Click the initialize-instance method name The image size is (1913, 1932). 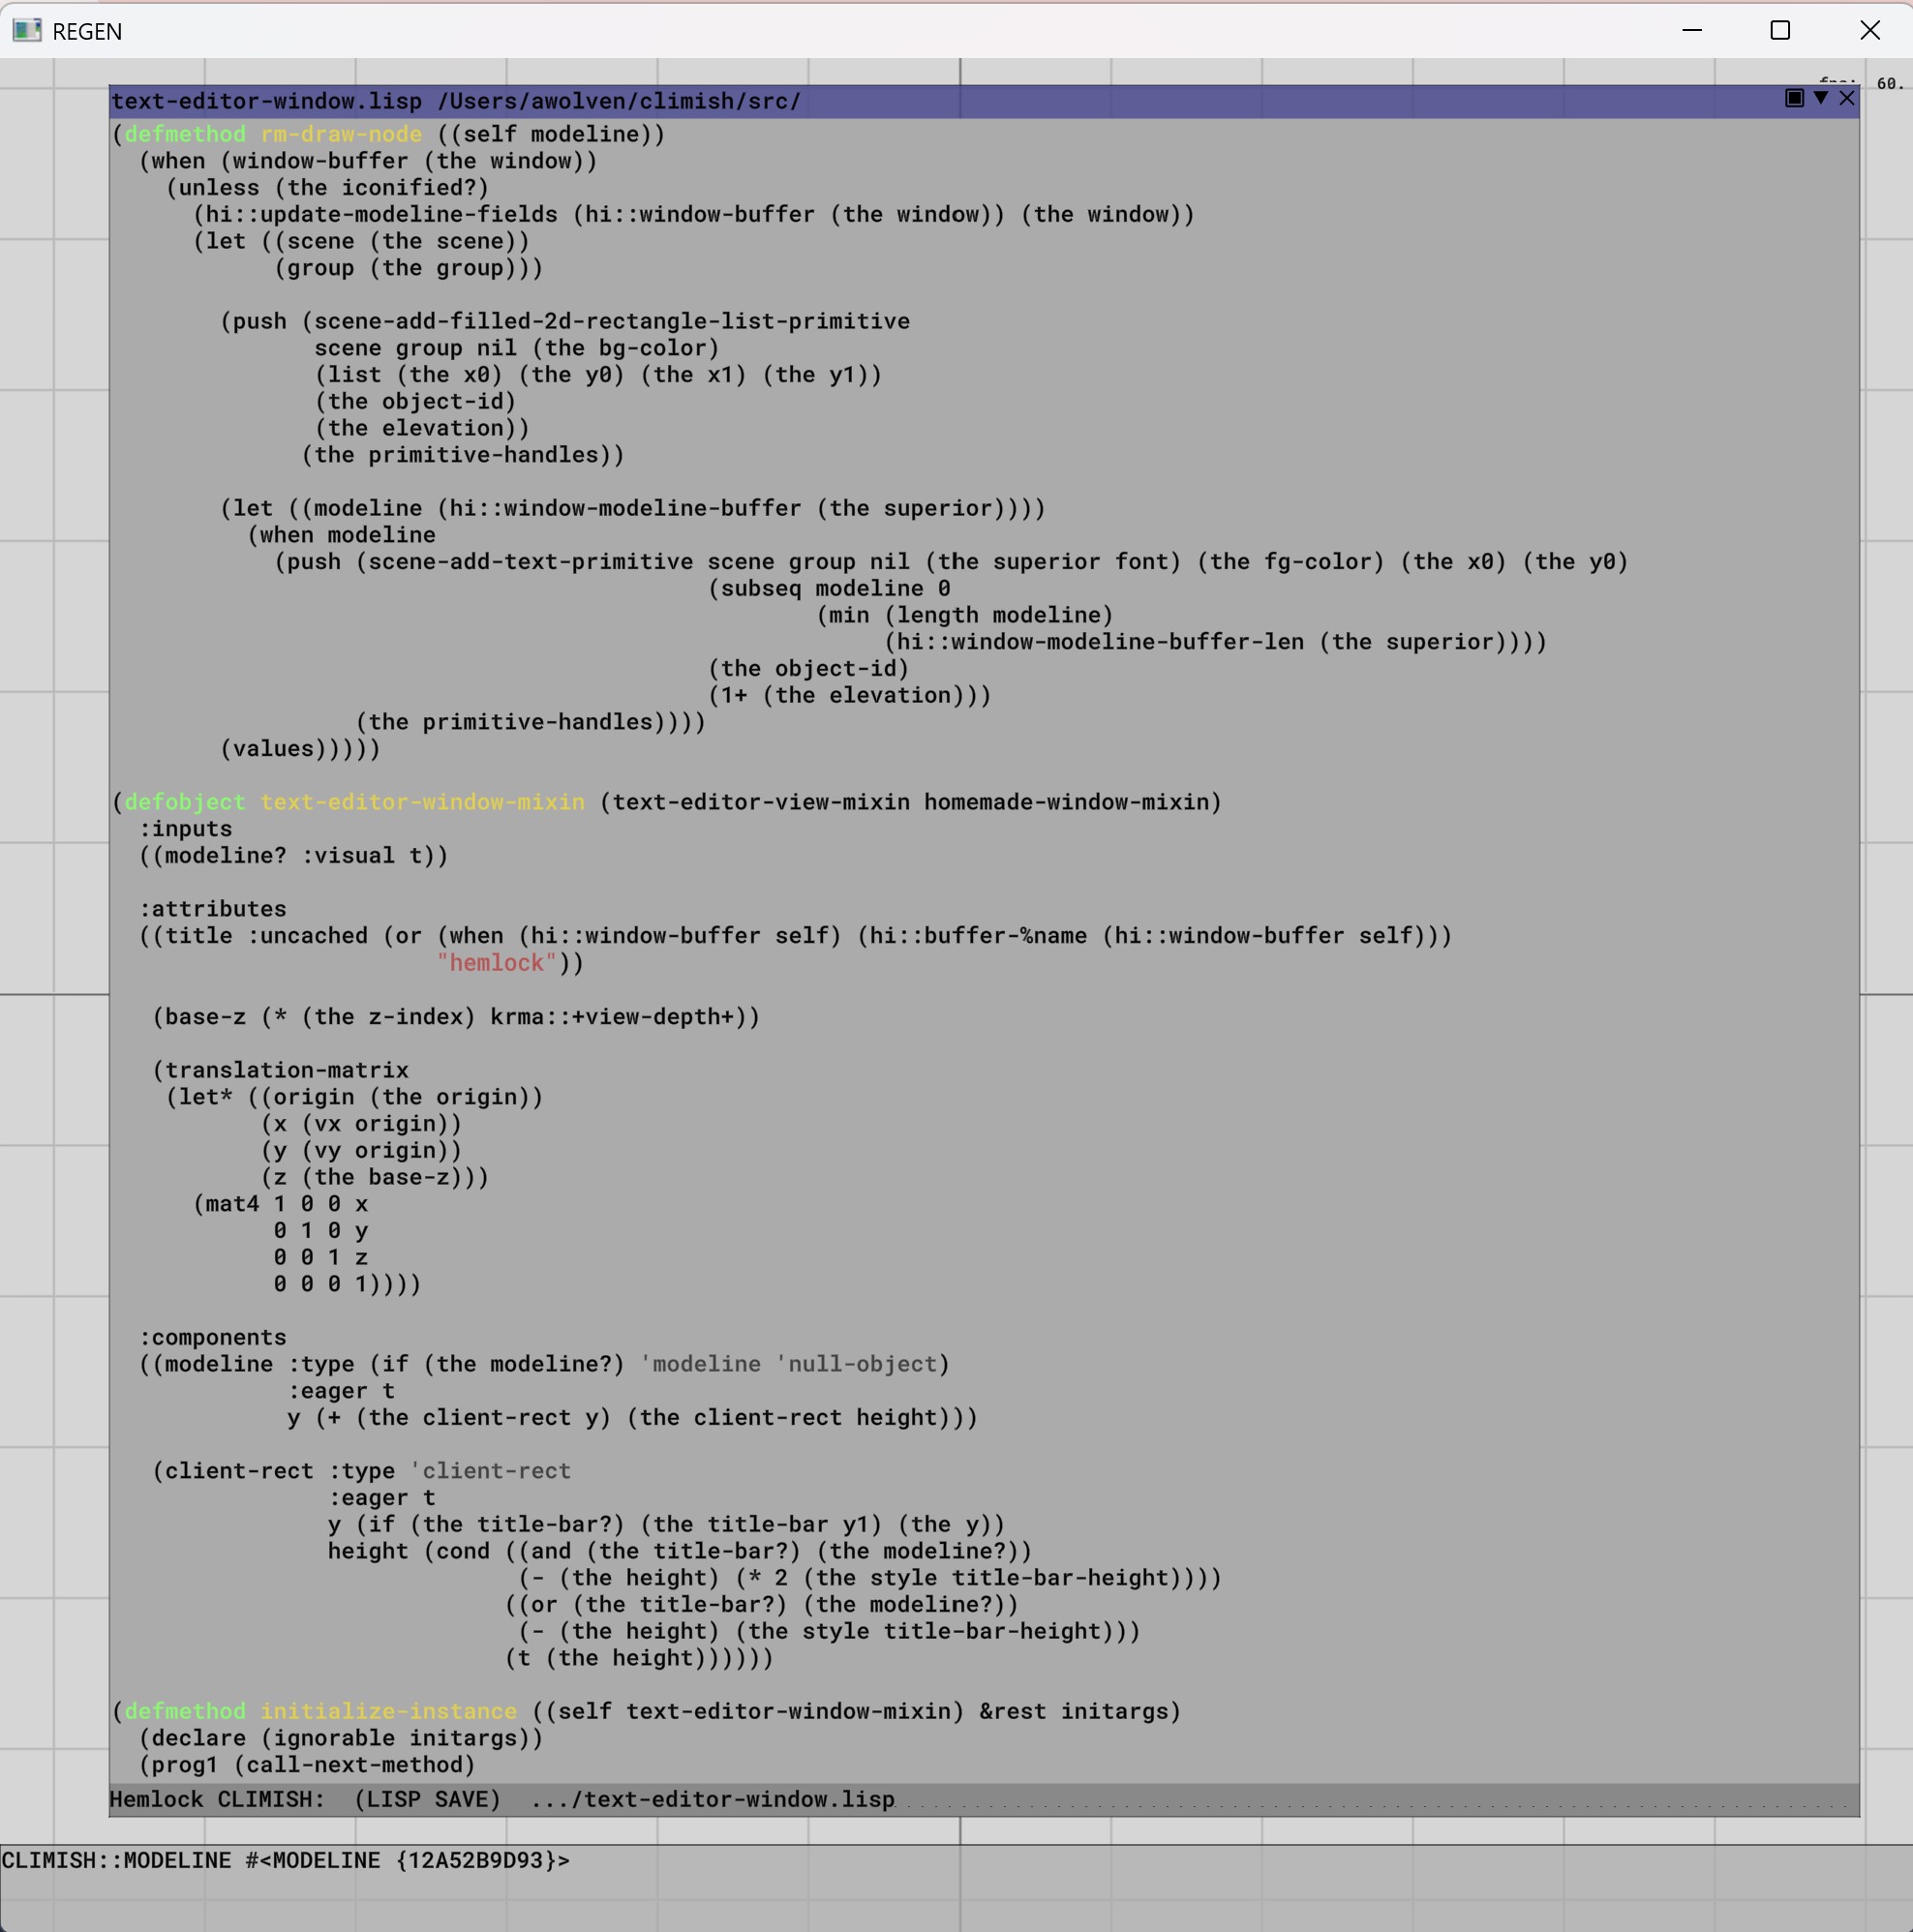[388, 1711]
